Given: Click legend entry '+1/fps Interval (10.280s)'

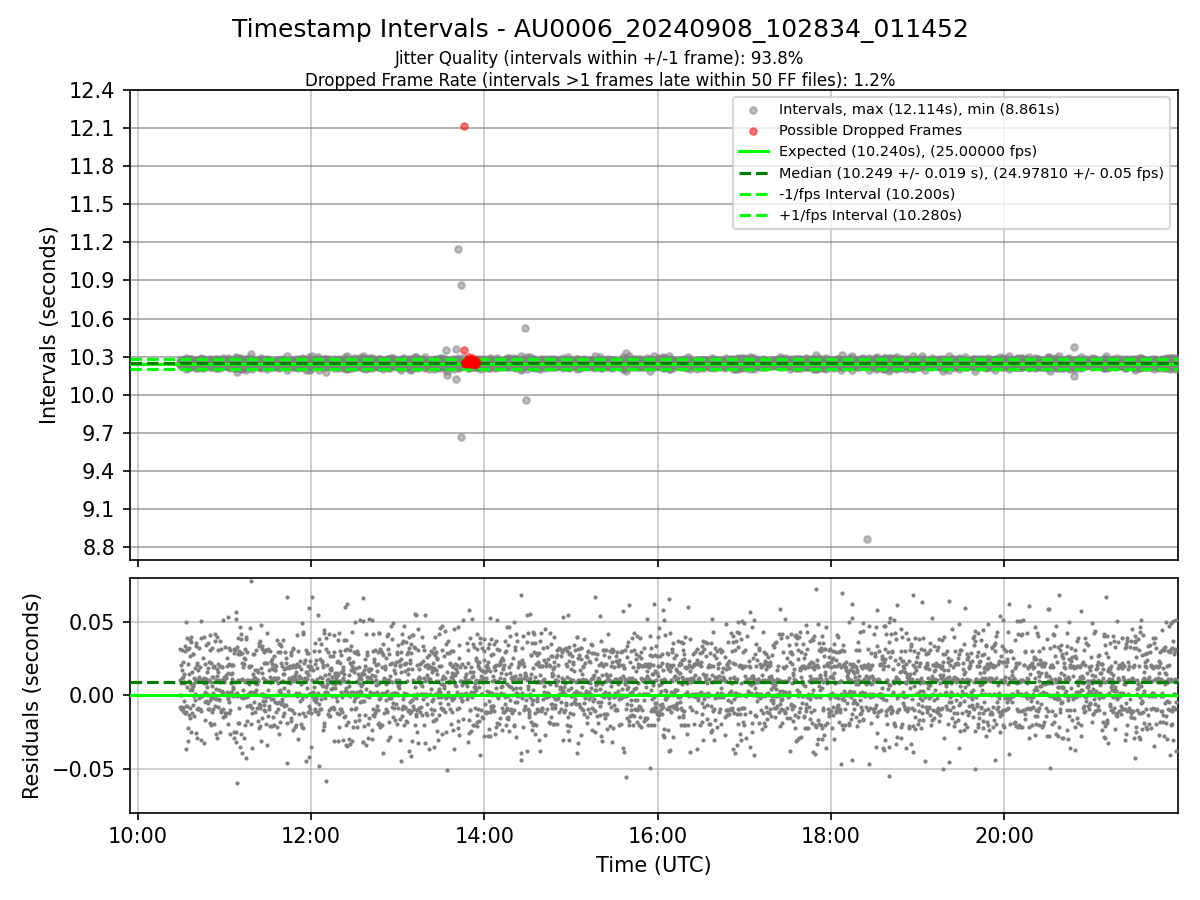Looking at the screenshot, I should pyautogui.click(x=869, y=215).
